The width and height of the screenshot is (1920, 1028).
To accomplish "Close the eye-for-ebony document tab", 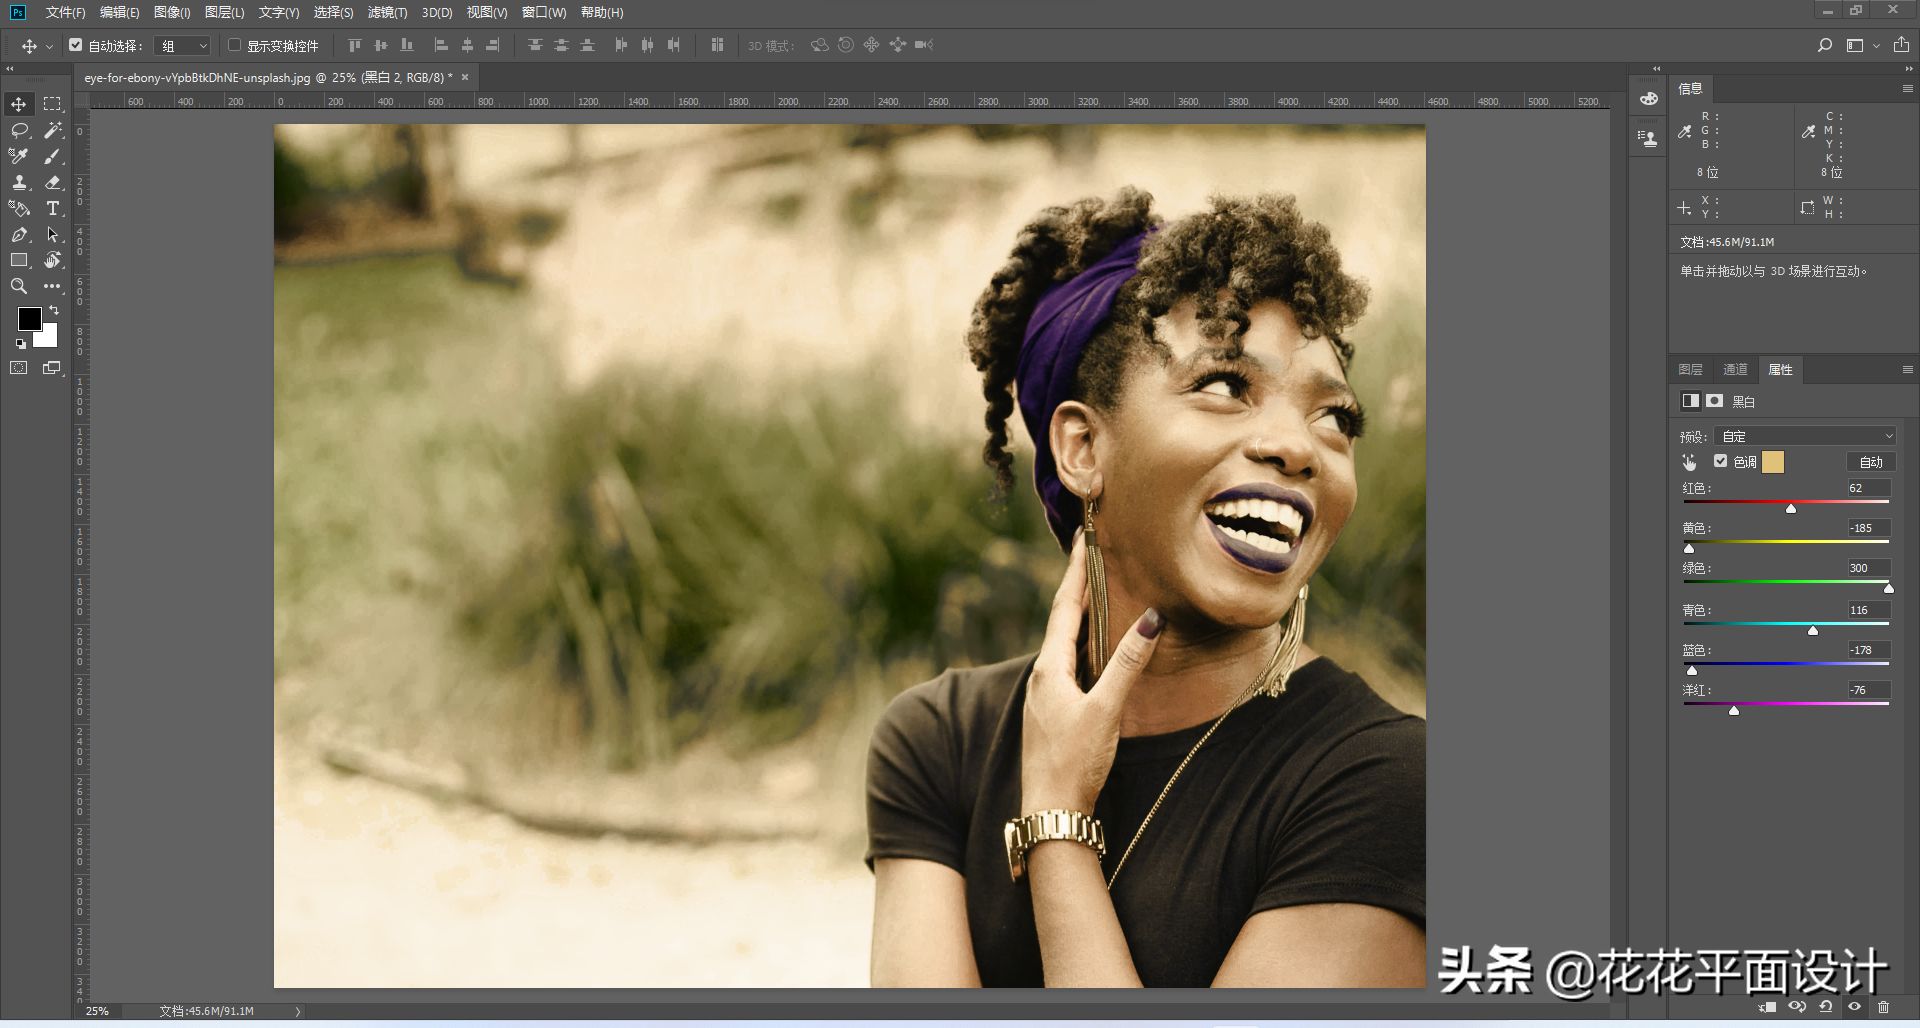I will 465,77.
